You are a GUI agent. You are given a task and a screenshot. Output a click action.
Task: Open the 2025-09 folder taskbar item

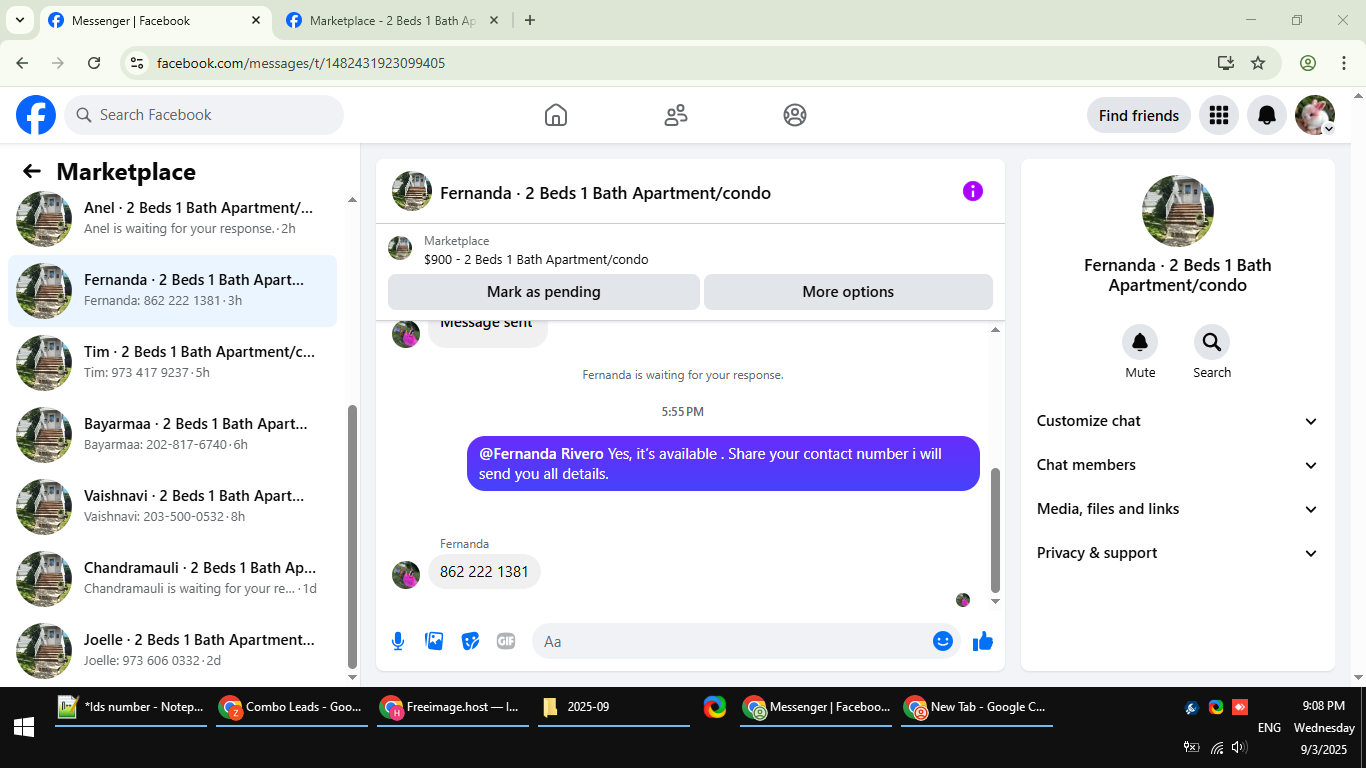coord(614,707)
